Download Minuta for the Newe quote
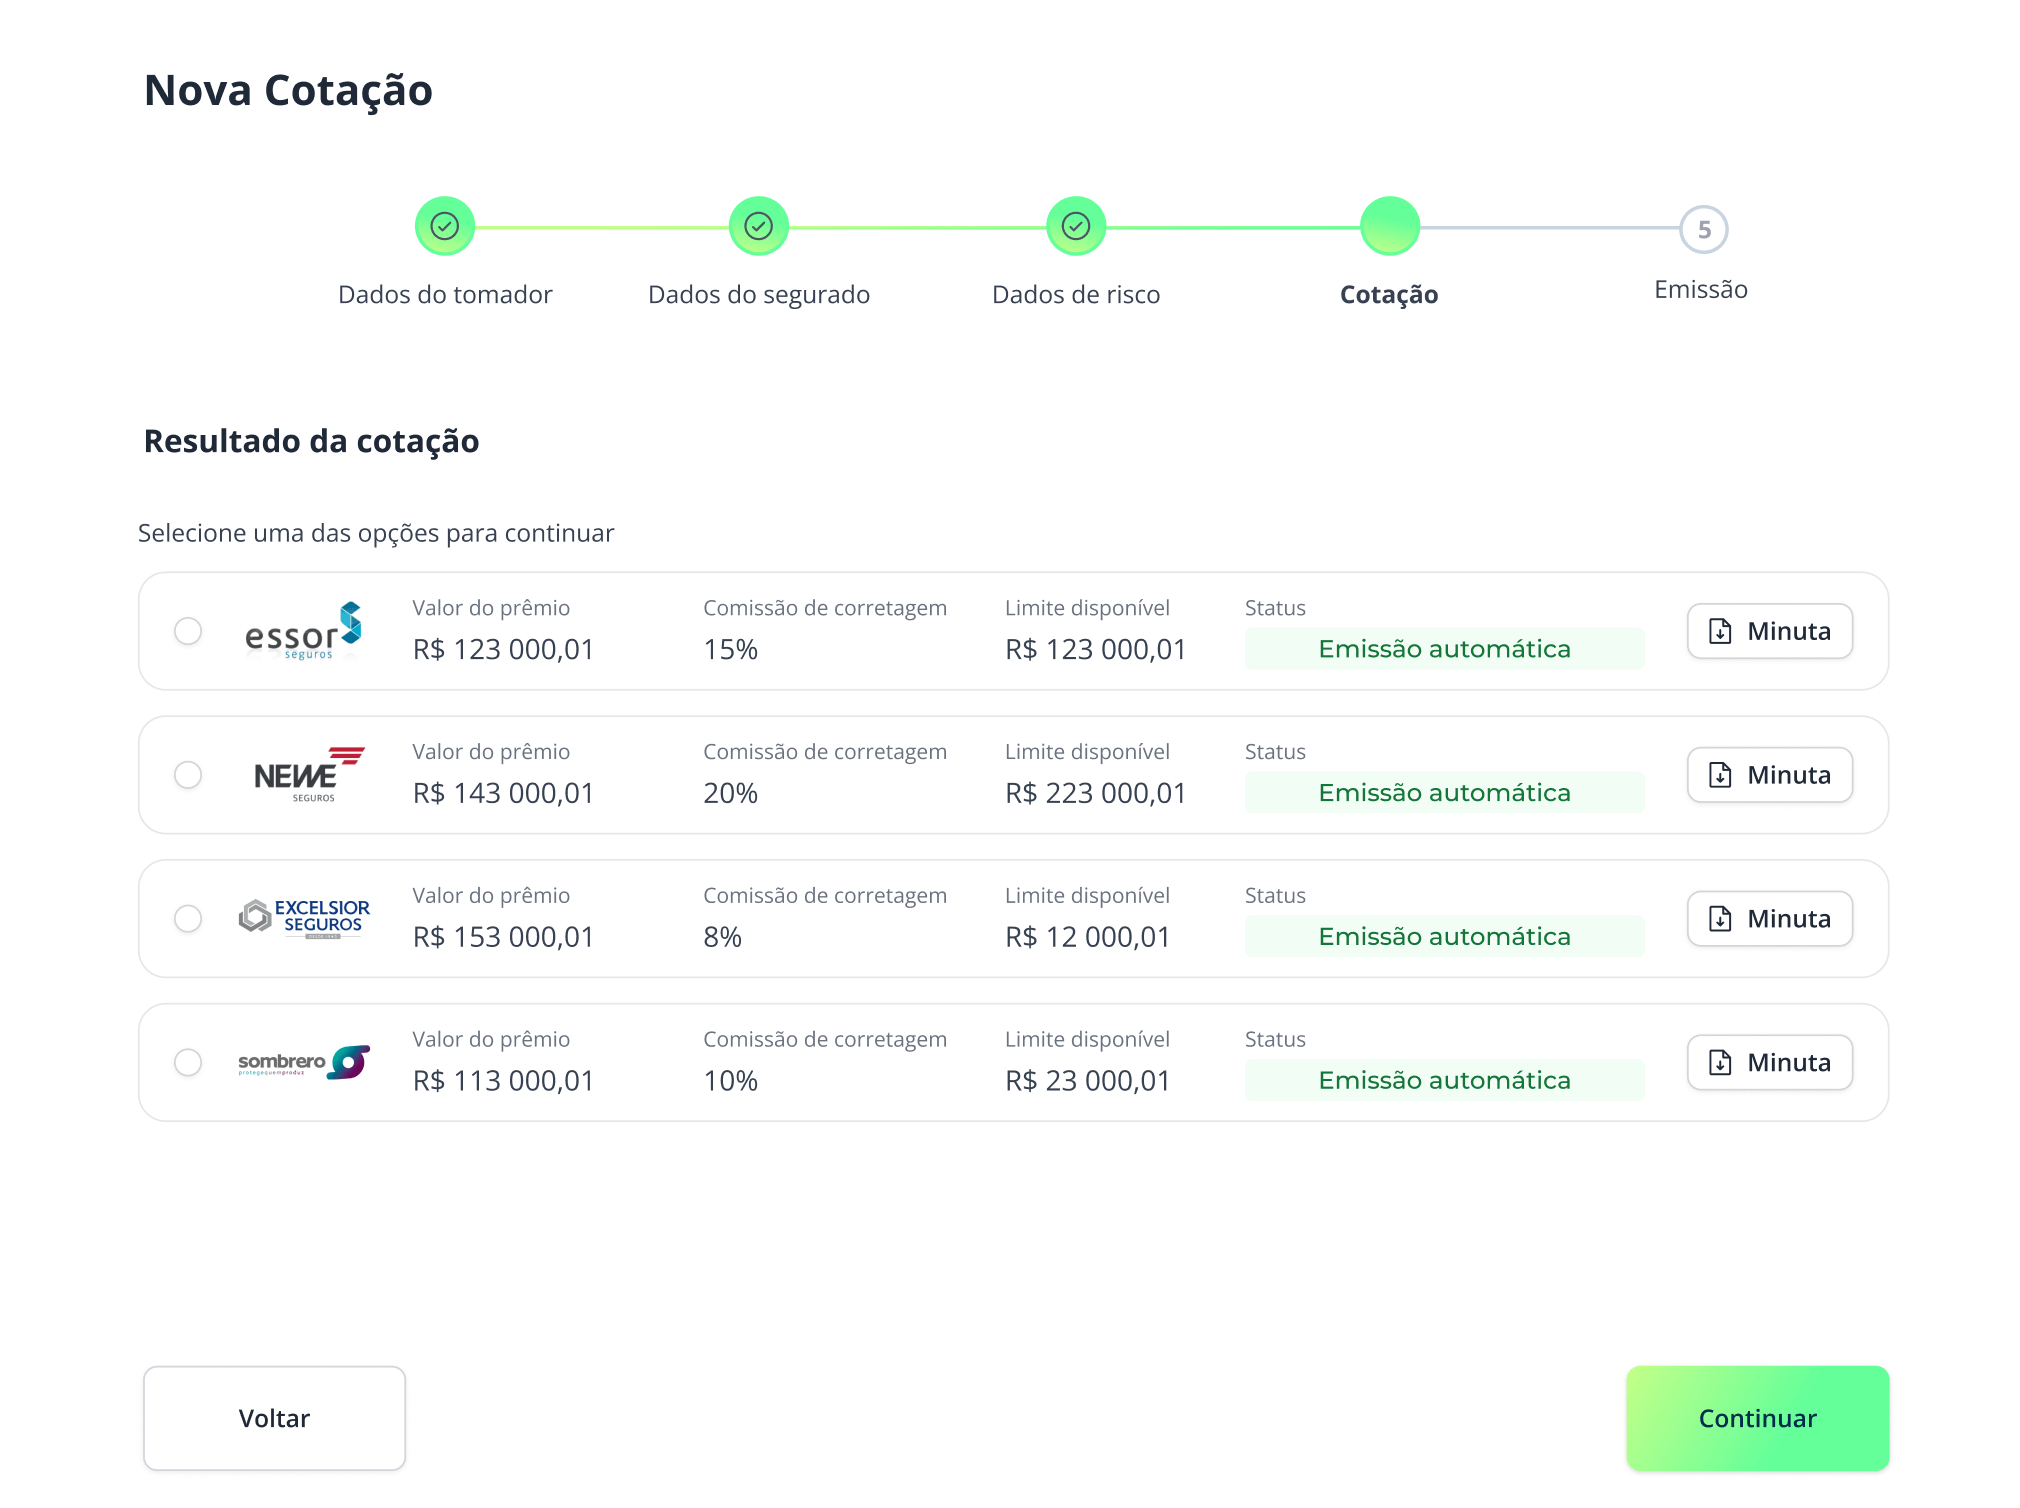 point(1769,775)
